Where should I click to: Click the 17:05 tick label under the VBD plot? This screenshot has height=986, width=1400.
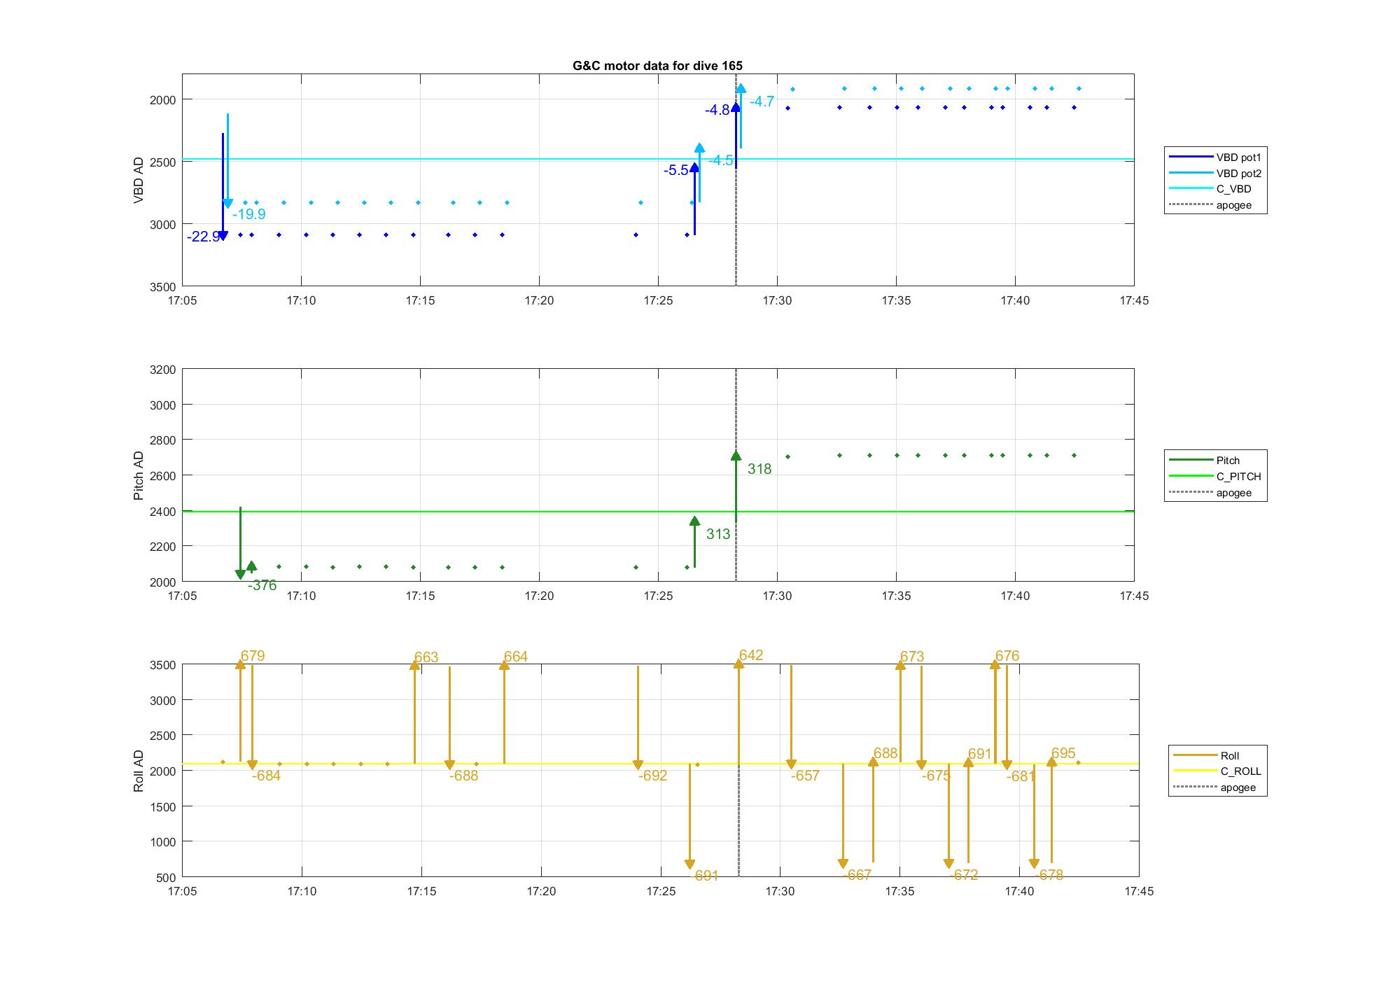pos(182,300)
